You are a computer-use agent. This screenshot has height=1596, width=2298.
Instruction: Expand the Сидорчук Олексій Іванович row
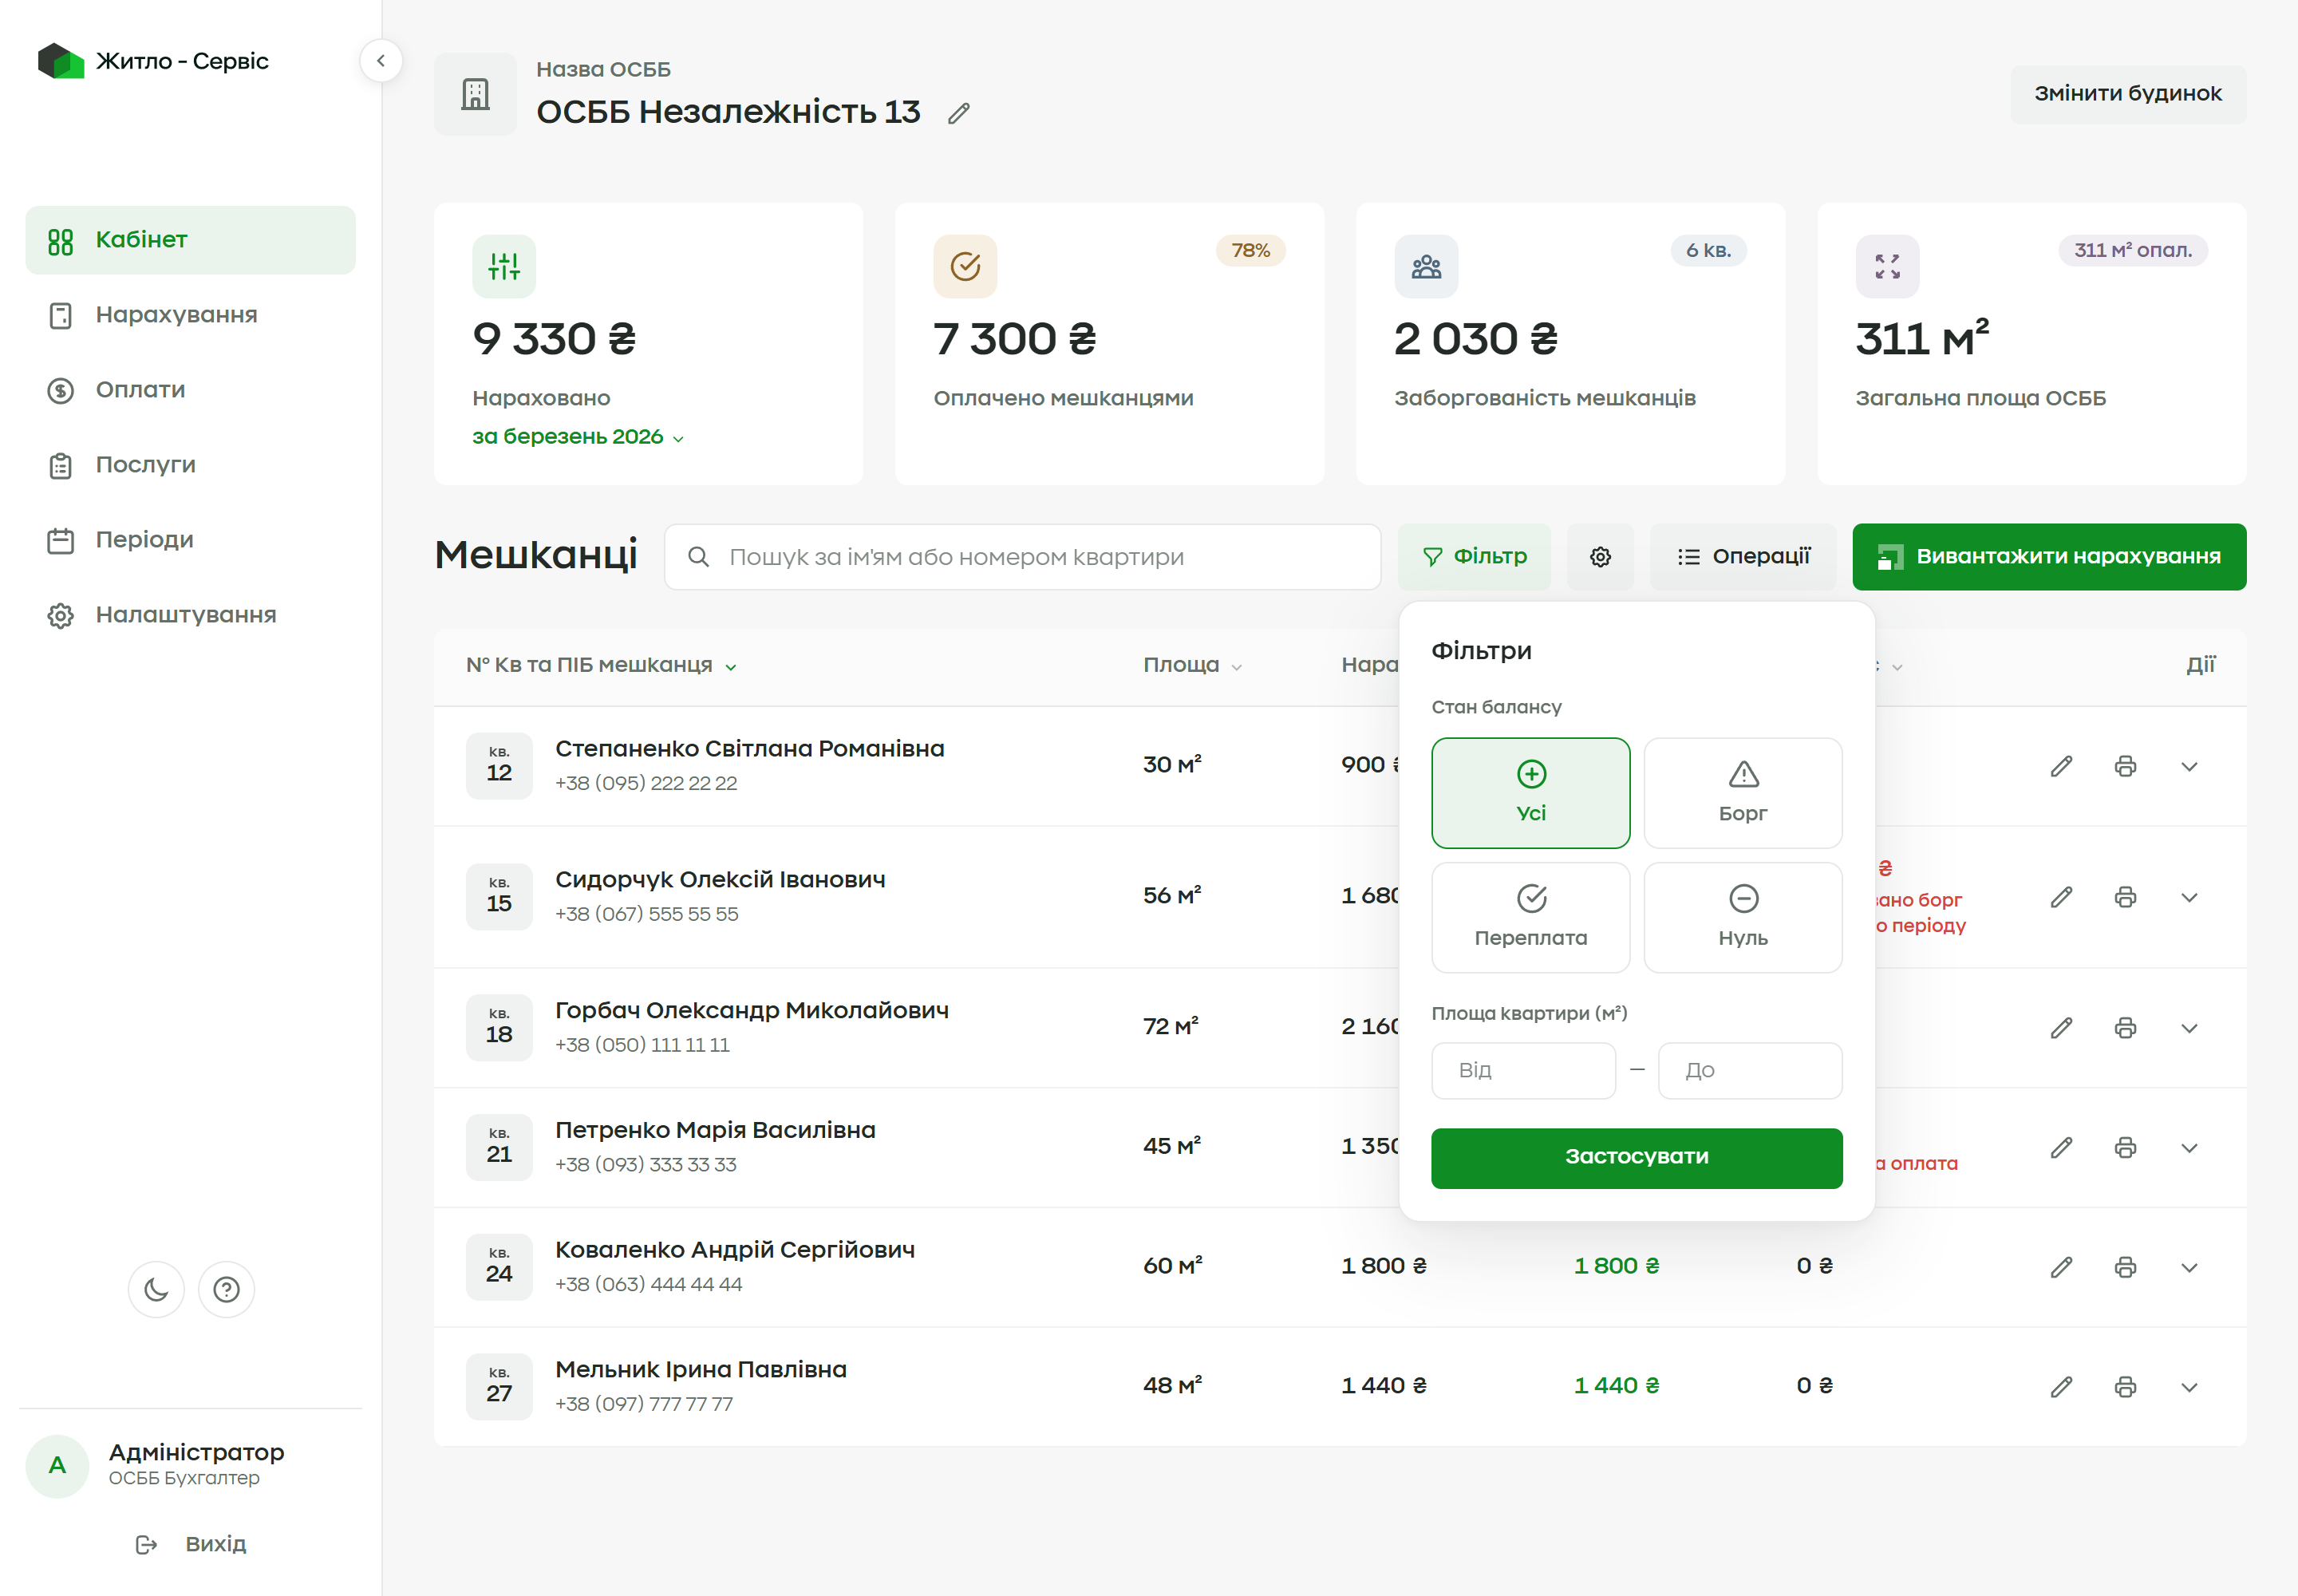pos(2190,898)
